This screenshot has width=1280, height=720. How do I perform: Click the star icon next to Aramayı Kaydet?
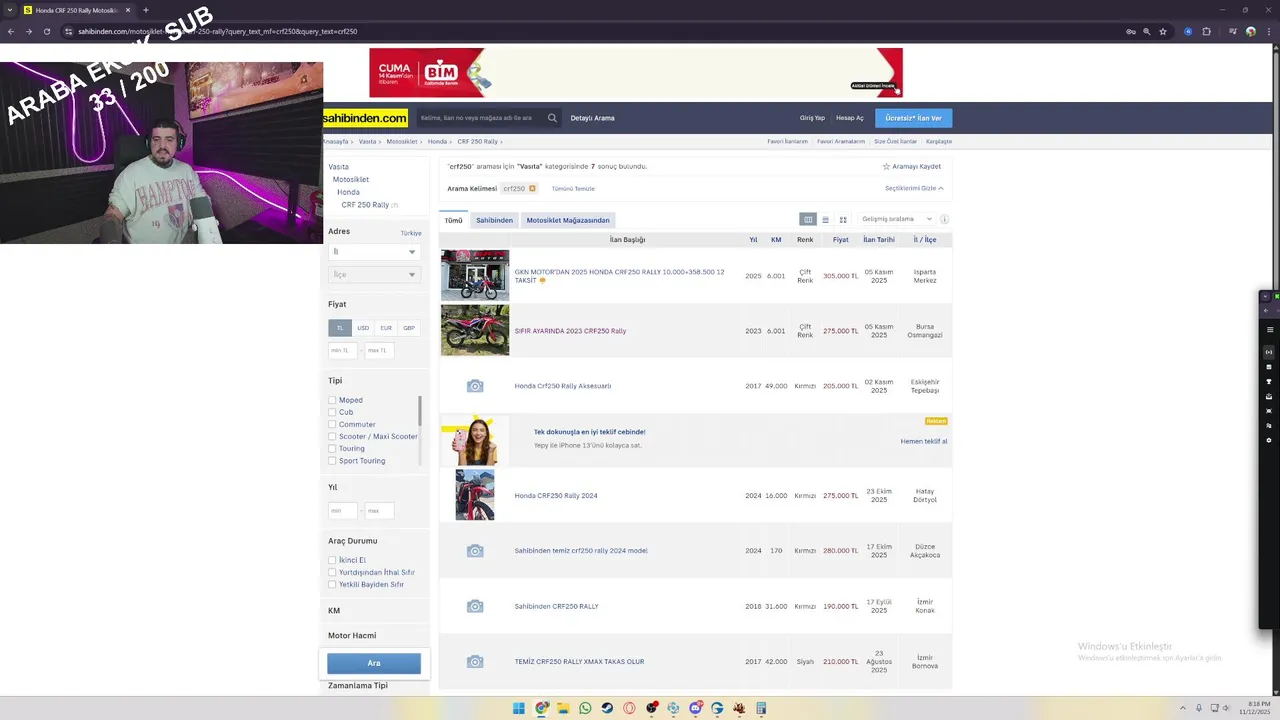click(886, 167)
